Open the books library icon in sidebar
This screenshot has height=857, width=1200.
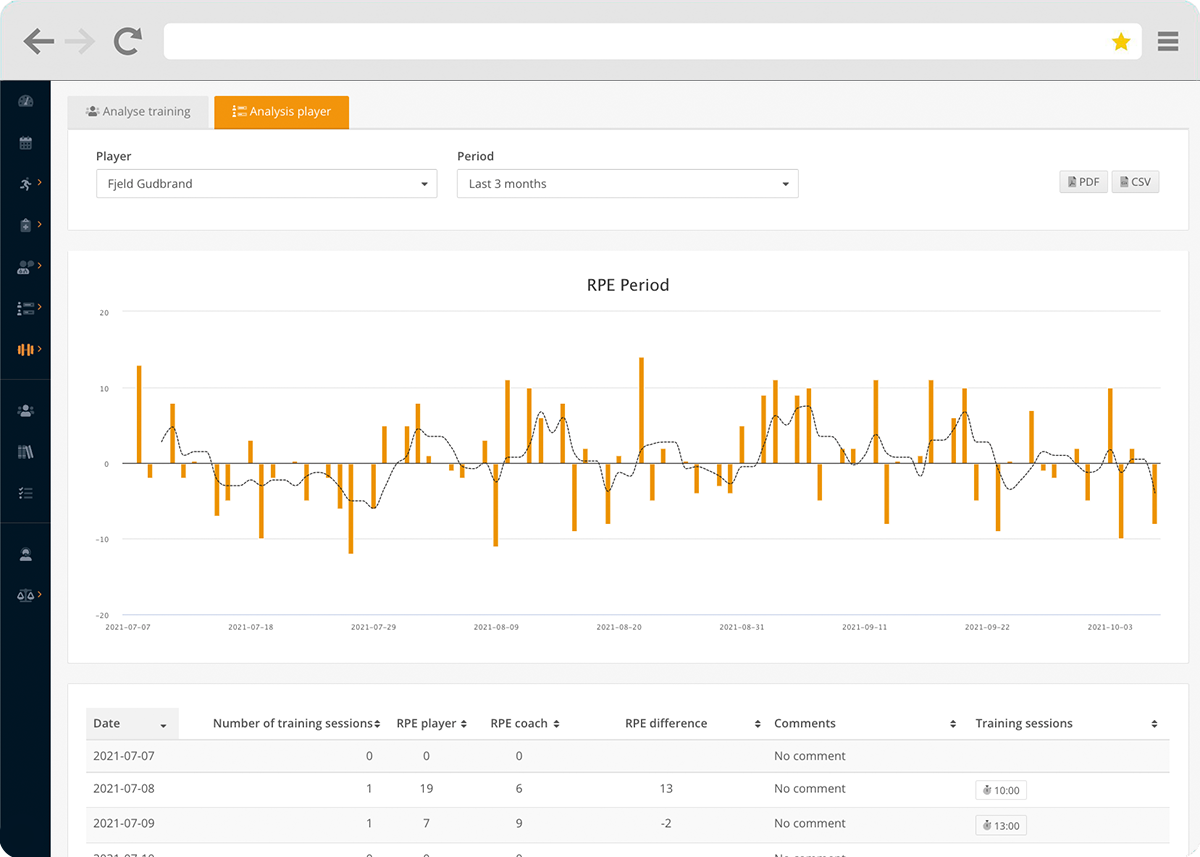[26, 452]
